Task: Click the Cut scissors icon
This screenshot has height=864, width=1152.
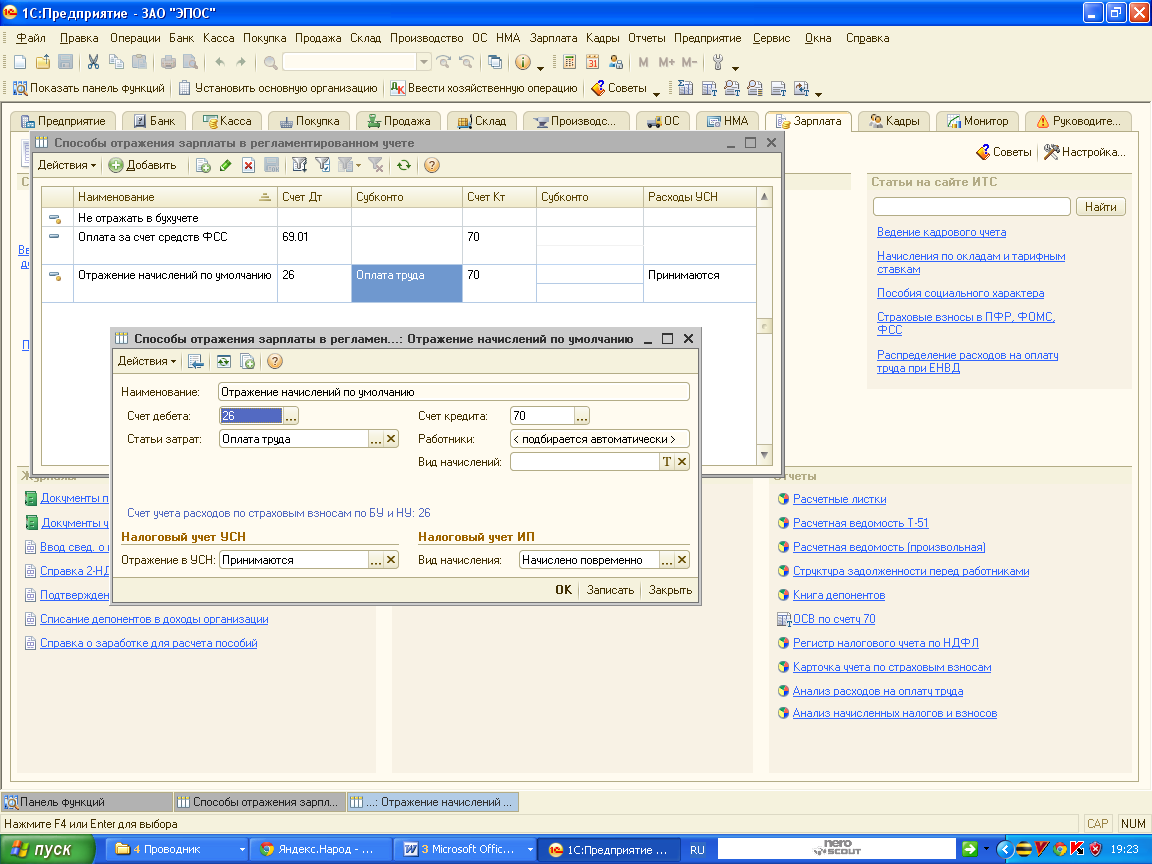Action: [x=93, y=62]
